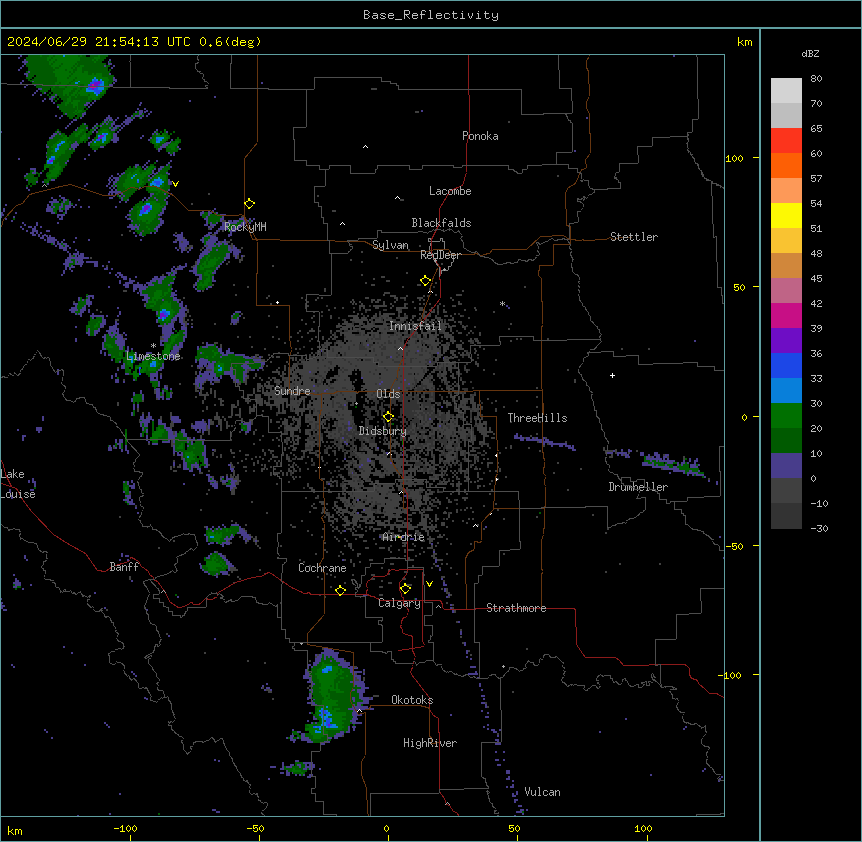Viewport: 862px width, 842px height.
Task: Click the Drumheller city label
Action: pyautogui.click(x=638, y=487)
